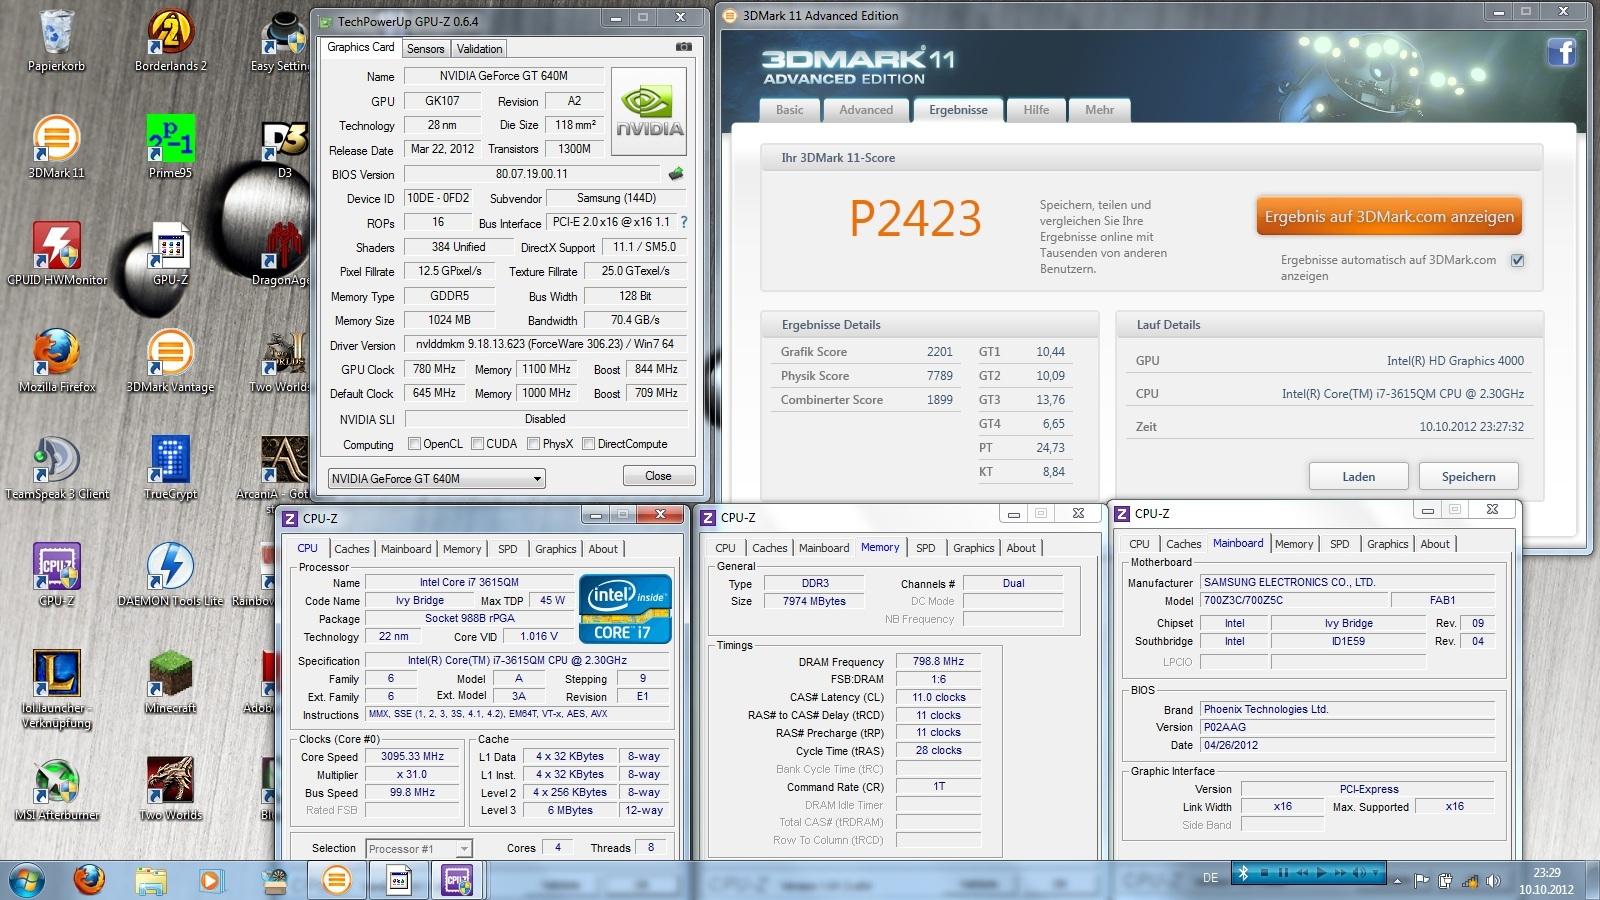The height and width of the screenshot is (900, 1600).
Task: Toggle the DirectCompute checkbox in GPU-Z
Action: pos(589,443)
